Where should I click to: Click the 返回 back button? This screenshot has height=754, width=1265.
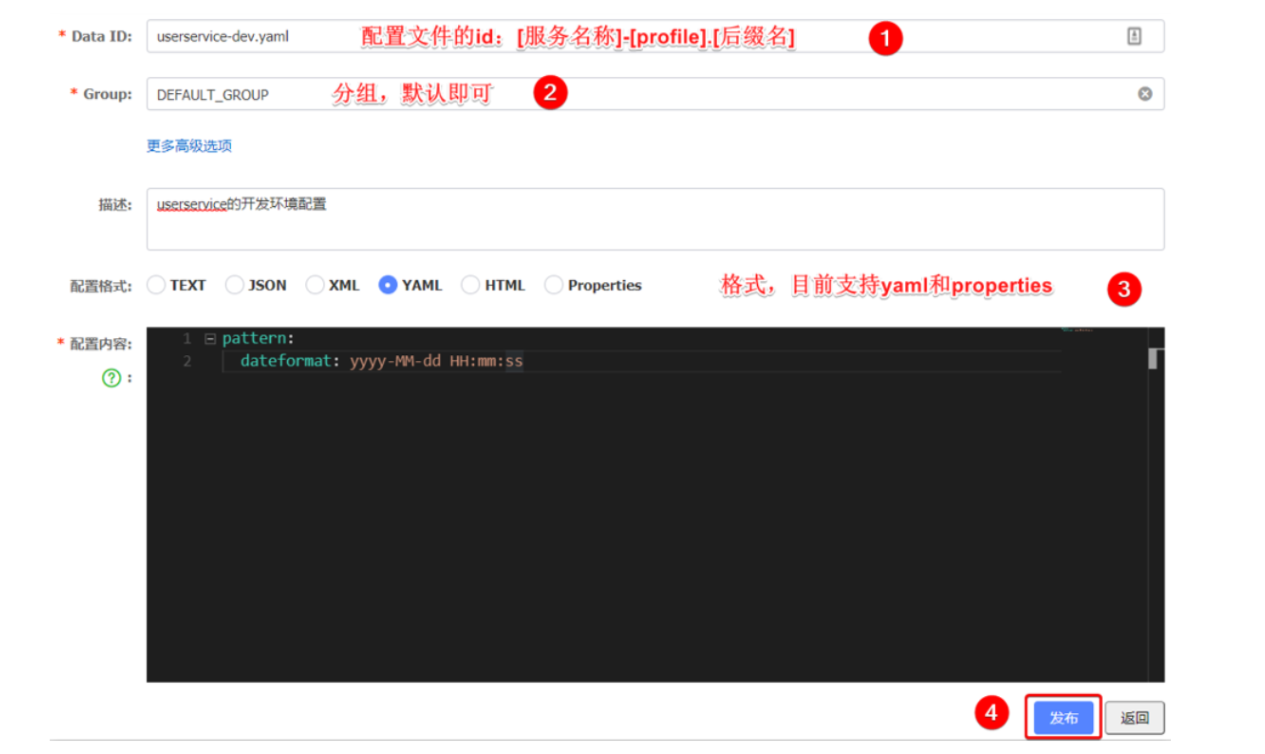coord(1135,718)
